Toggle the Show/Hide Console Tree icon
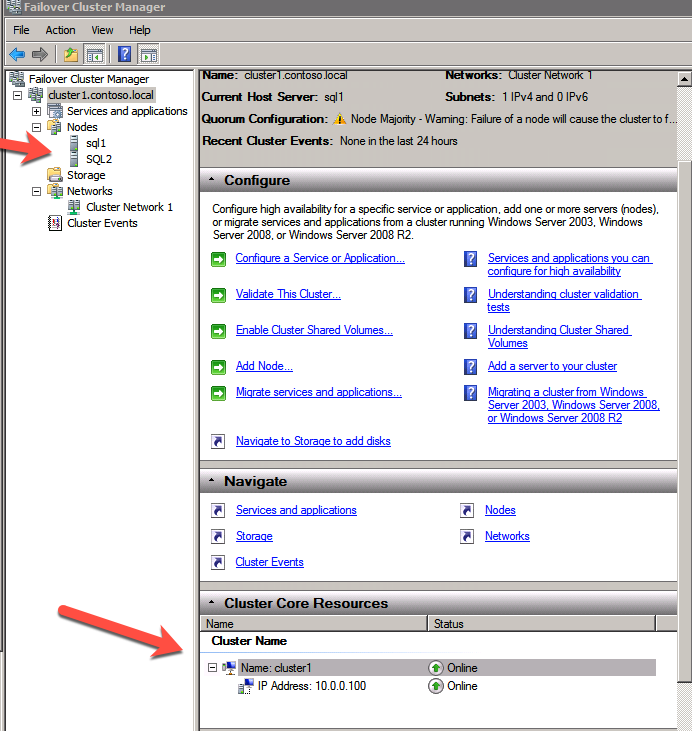Viewport: 692px width, 731px height. (x=95, y=54)
